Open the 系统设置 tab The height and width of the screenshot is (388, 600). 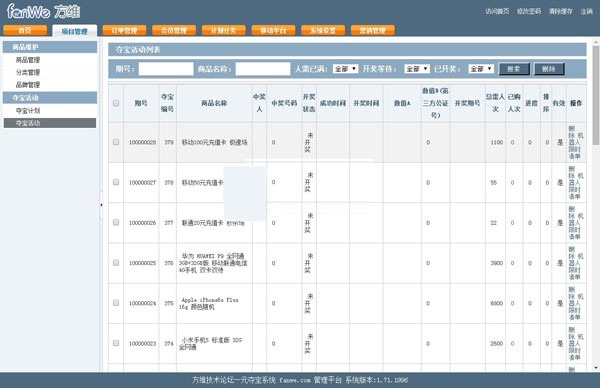(323, 30)
